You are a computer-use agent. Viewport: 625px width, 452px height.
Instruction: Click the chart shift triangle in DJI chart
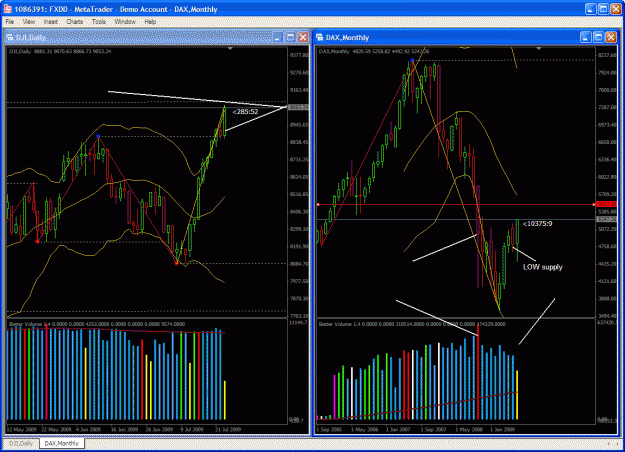click(230, 49)
